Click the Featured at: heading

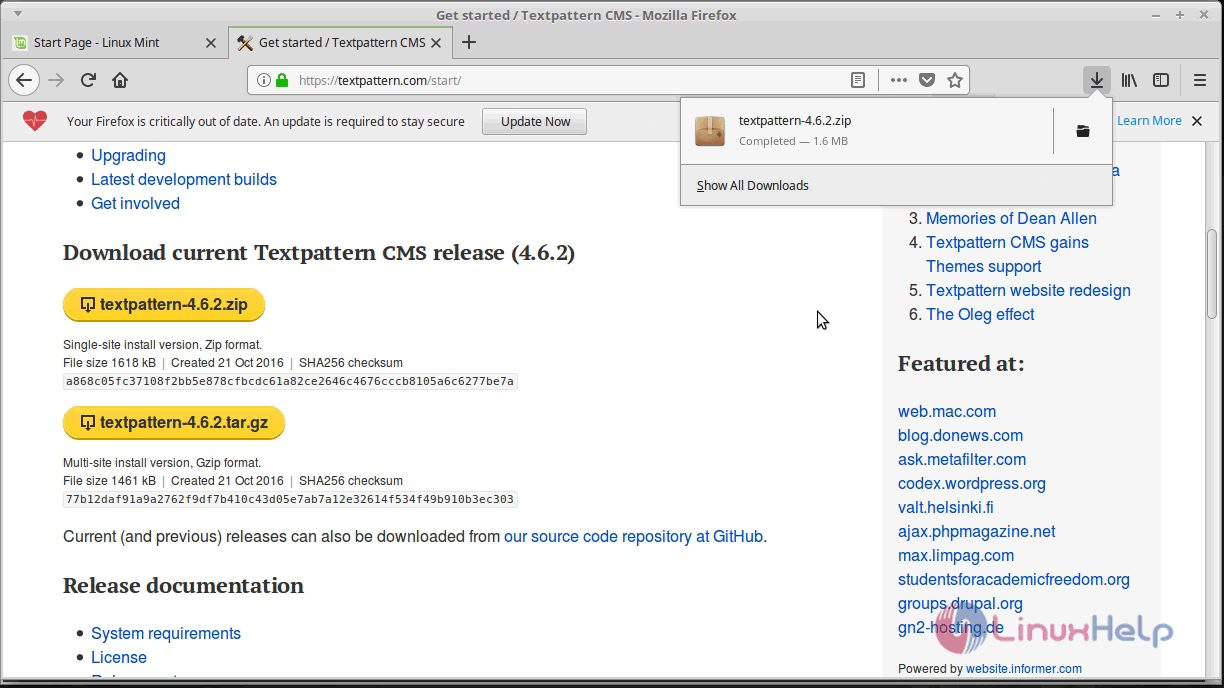click(961, 364)
